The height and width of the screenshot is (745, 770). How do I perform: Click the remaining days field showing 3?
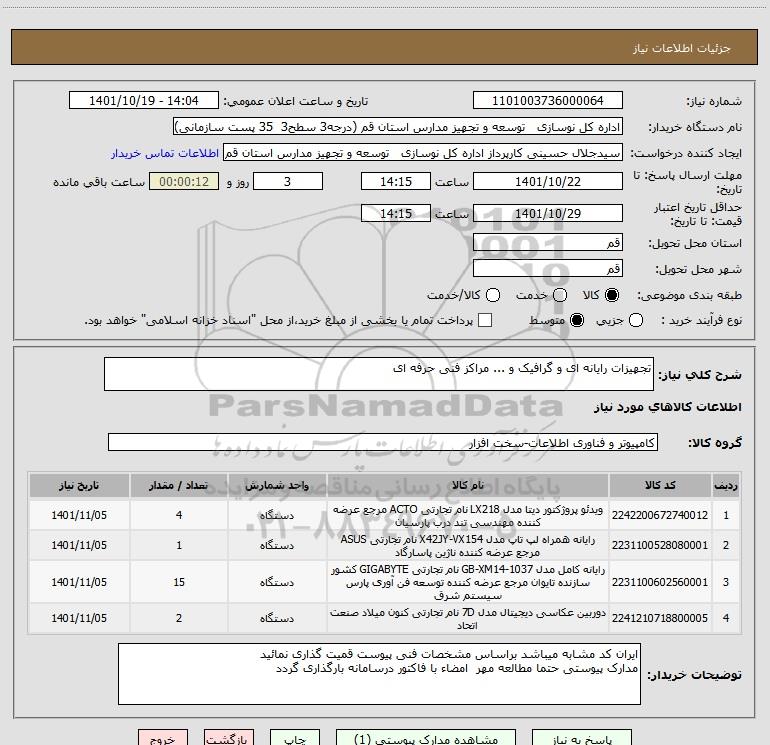(288, 181)
